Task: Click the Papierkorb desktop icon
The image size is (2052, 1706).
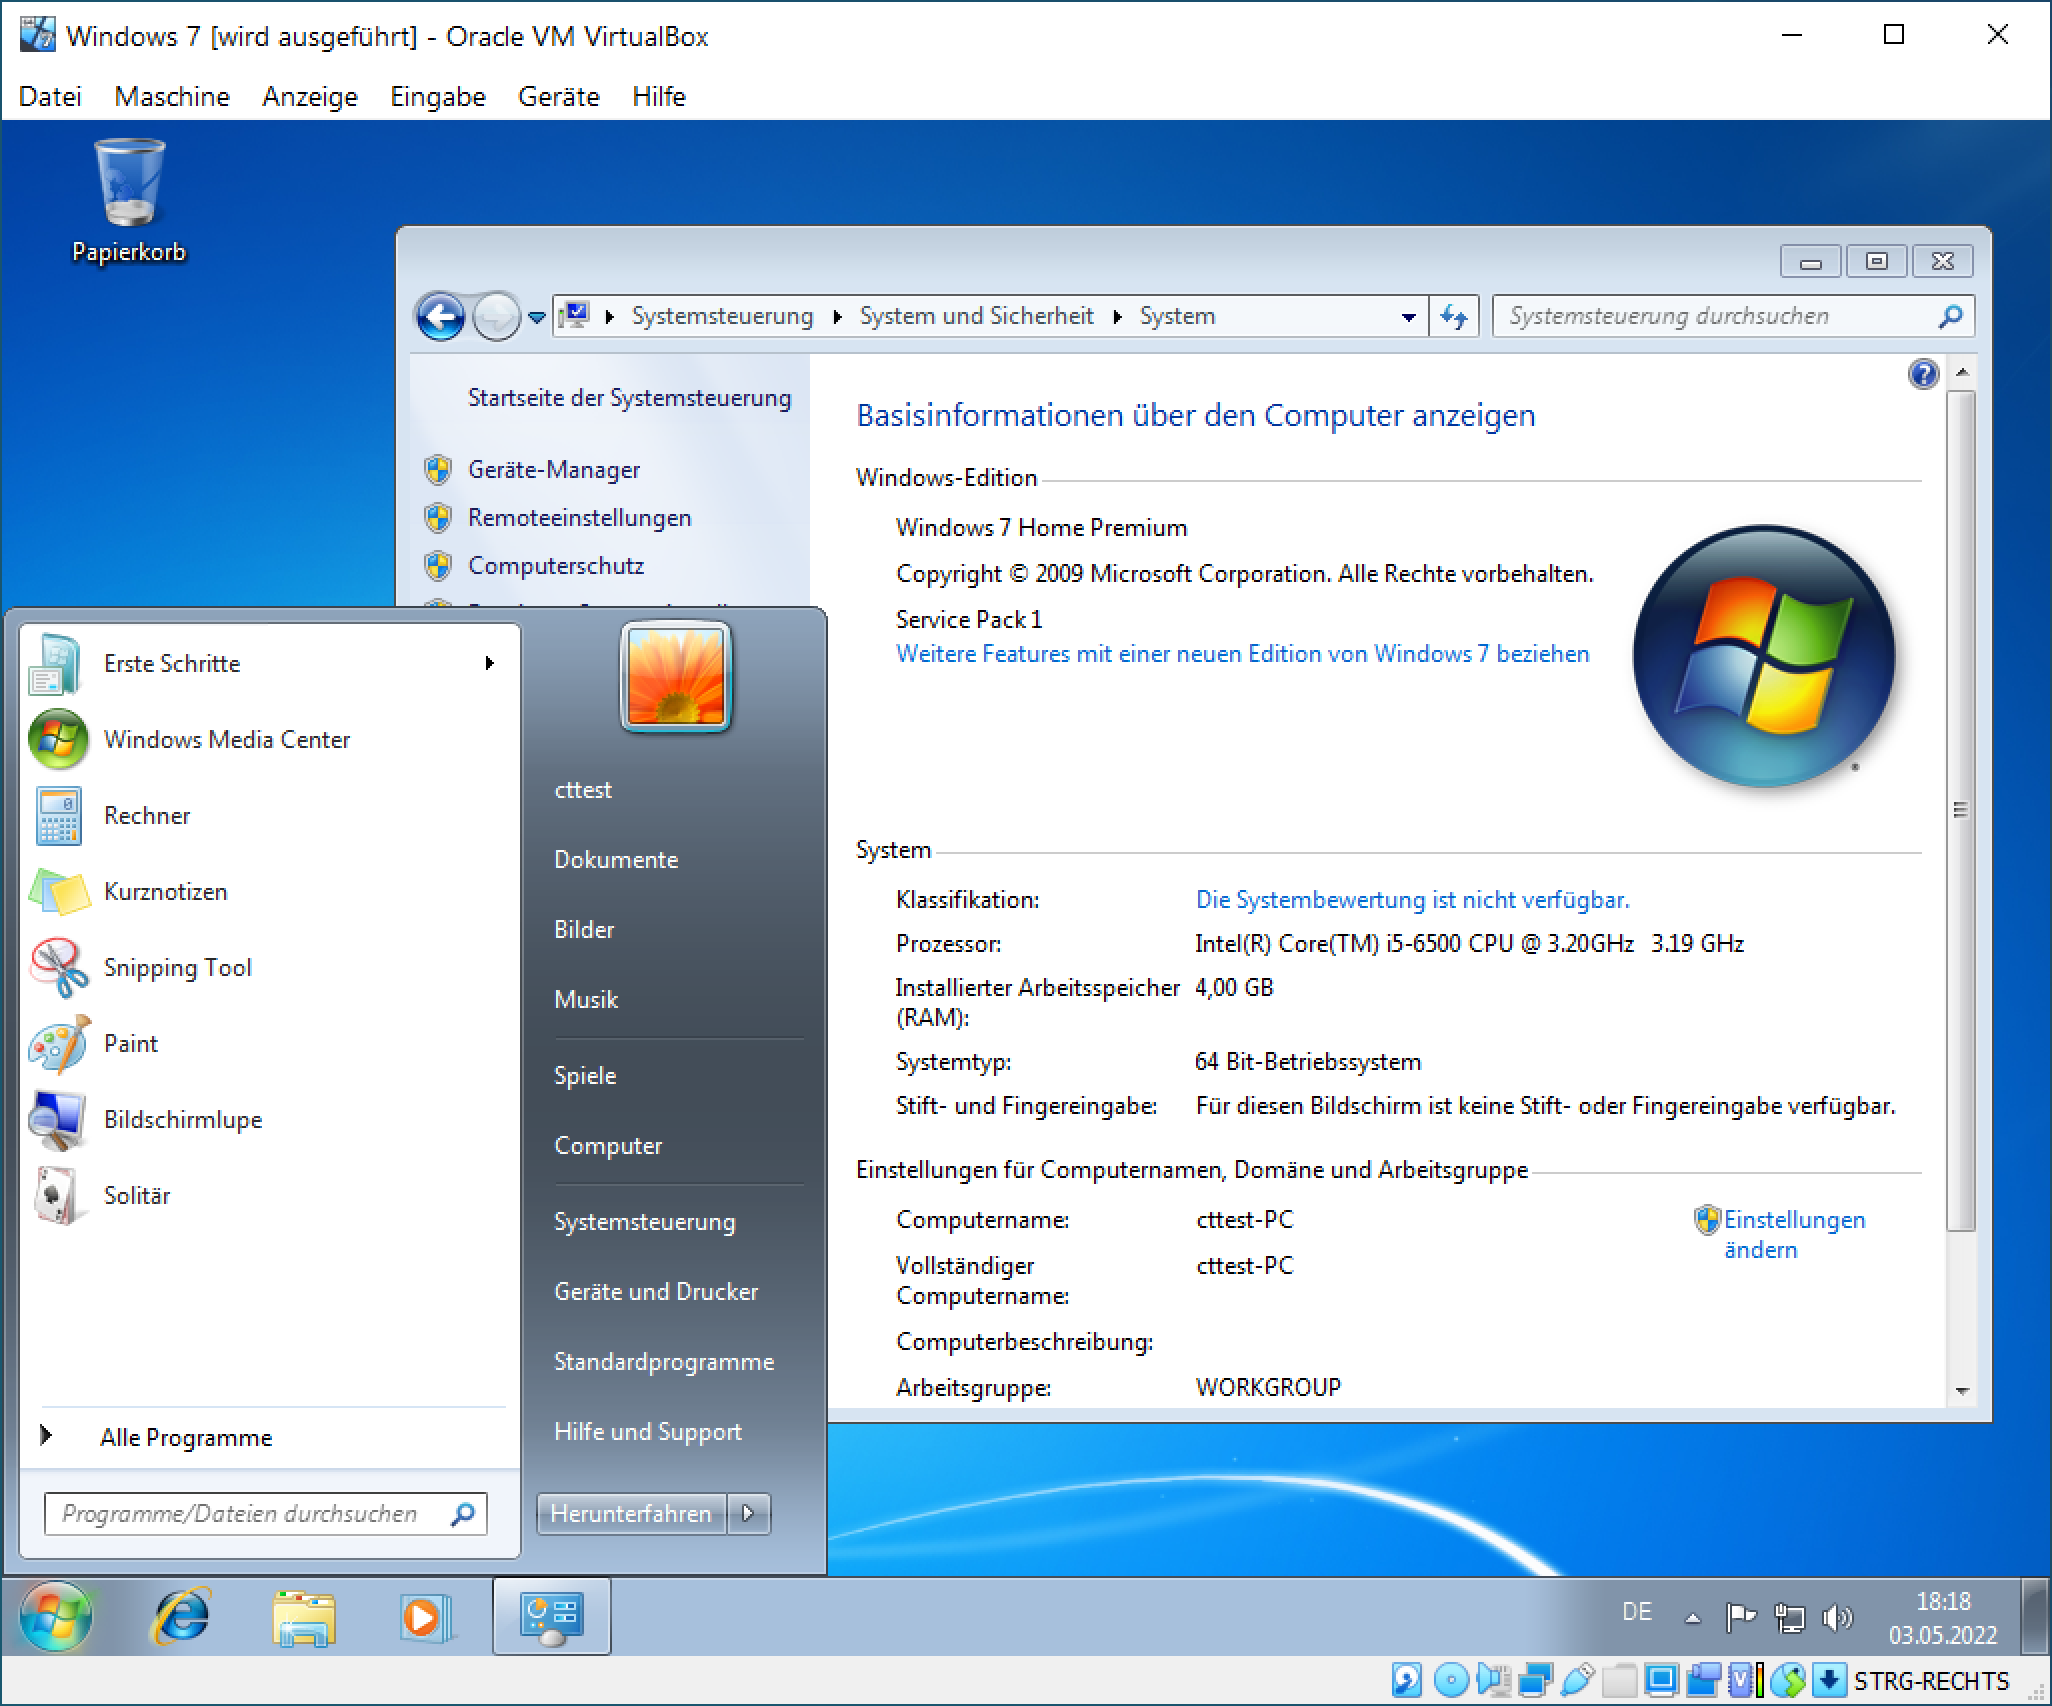Action: click(129, 202)
